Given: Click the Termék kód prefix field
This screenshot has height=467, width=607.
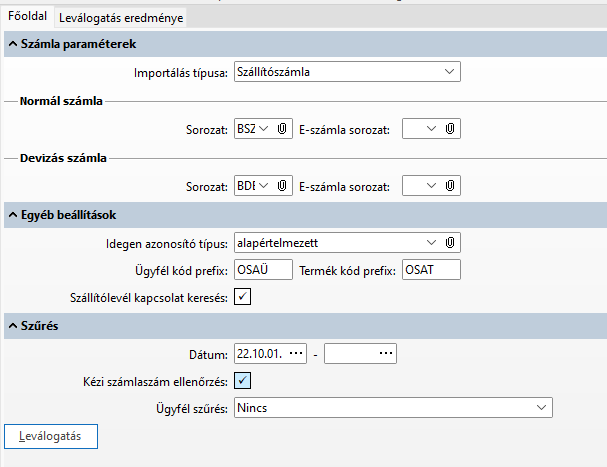Looking at the screenshot, I should (430, 269).
